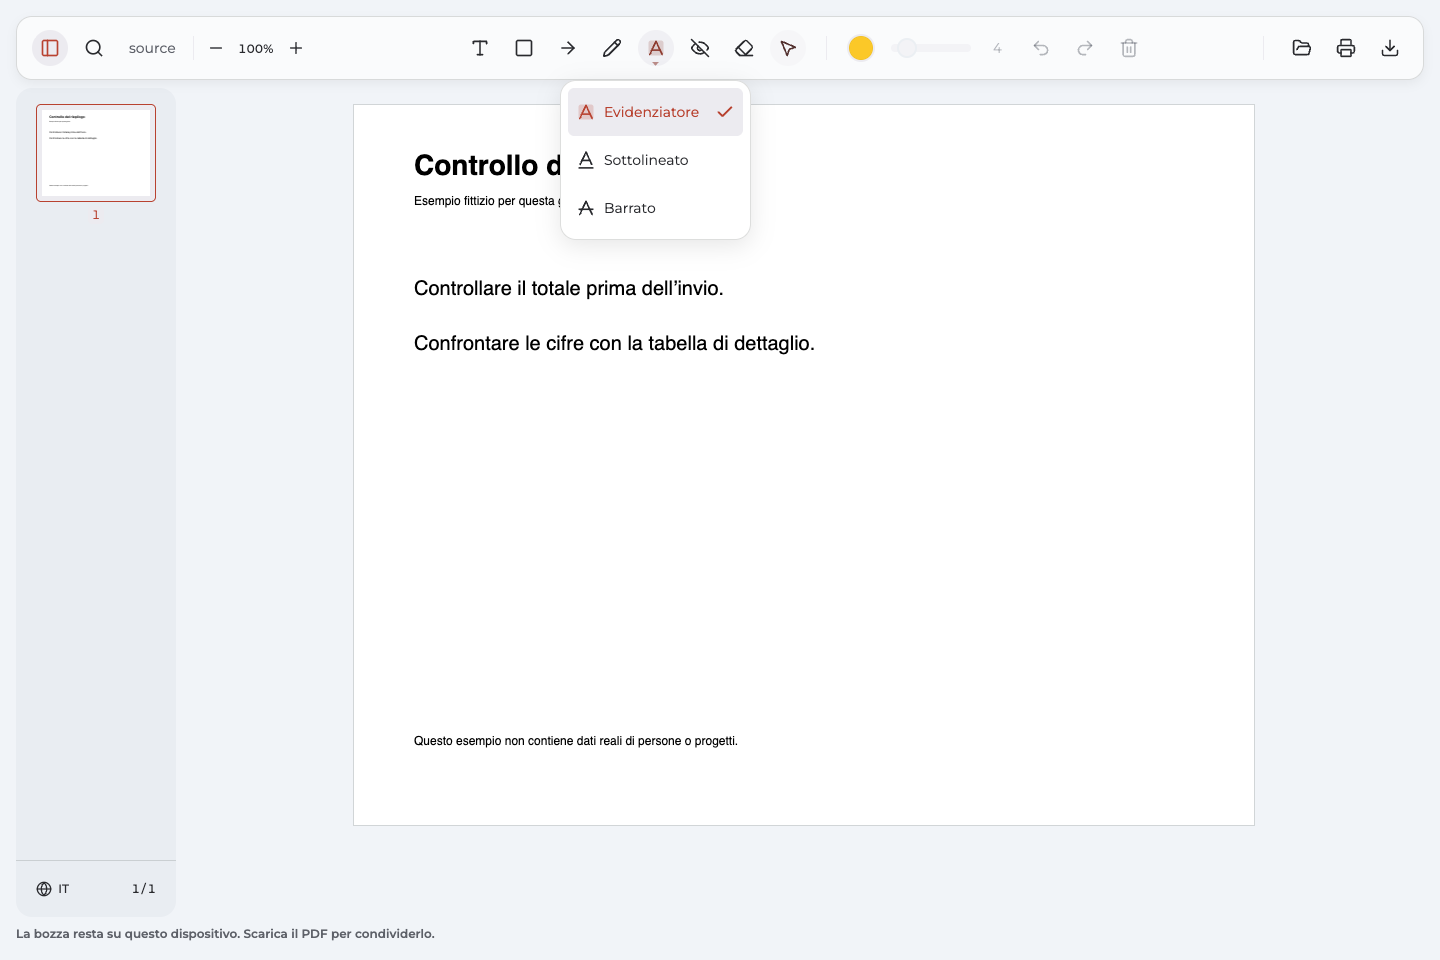Screen dimensions: 1440x960
Task: Toggle the sidebar panel
Action: (50, 48)
